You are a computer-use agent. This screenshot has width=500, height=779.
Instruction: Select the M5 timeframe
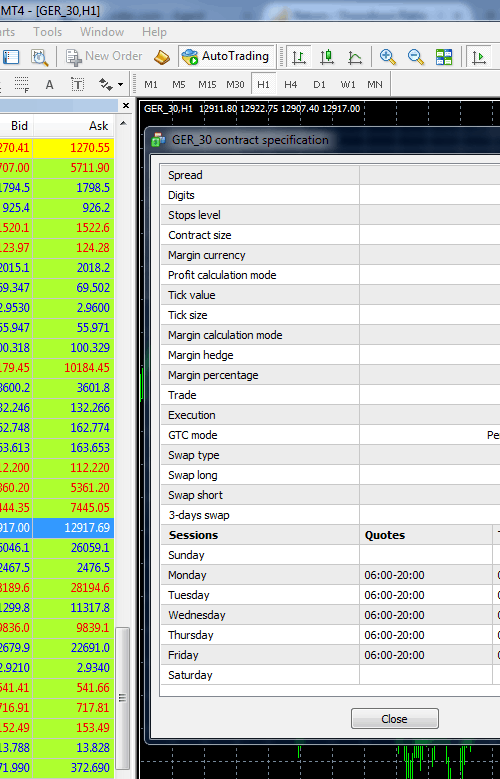point(178,84)
